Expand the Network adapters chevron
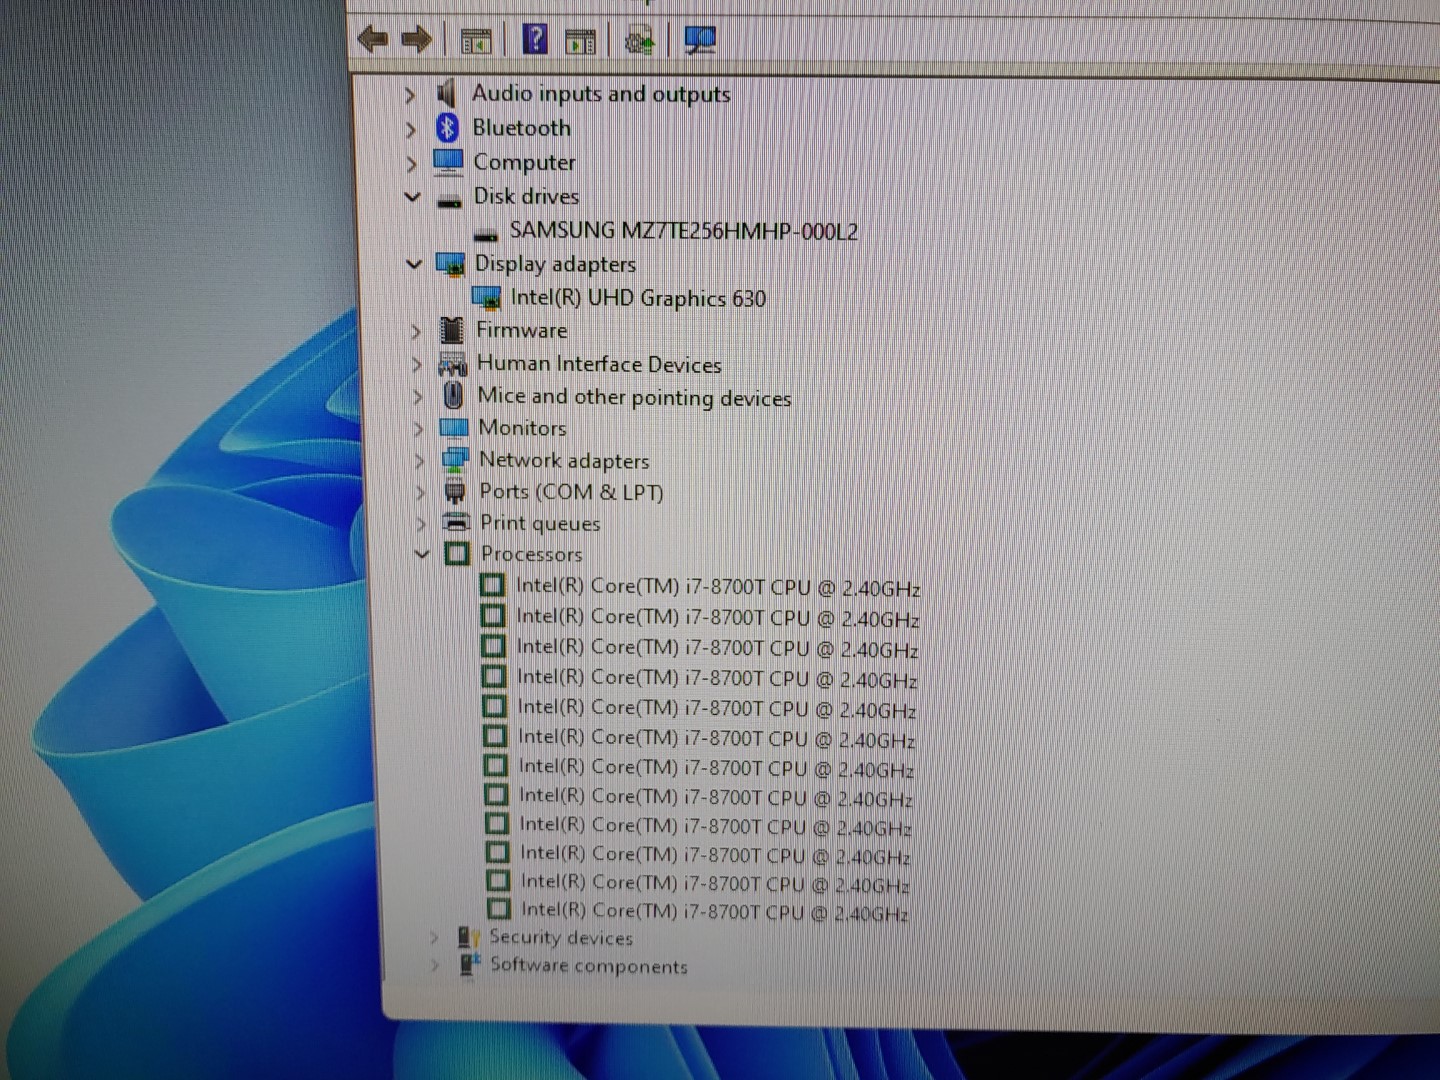This screenshot has height=1080, width=1440. coord(420,461)
